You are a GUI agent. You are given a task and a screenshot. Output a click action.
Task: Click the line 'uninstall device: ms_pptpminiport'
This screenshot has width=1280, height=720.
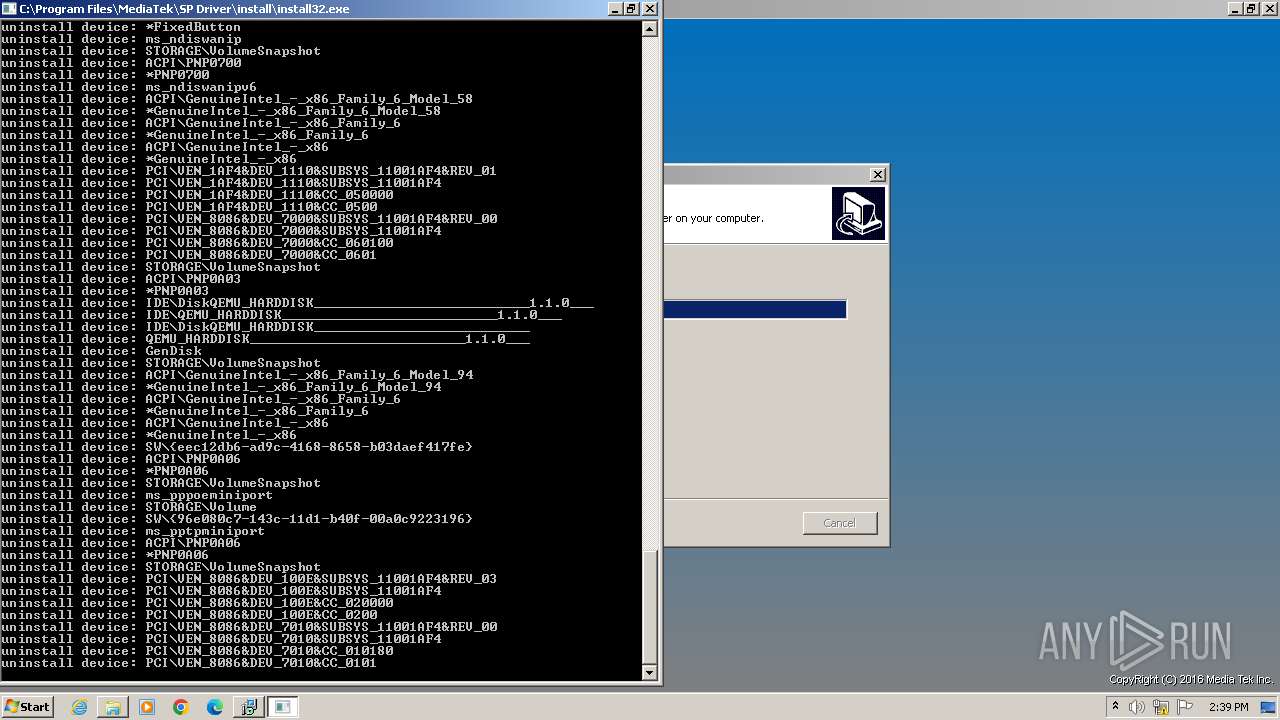133,531
